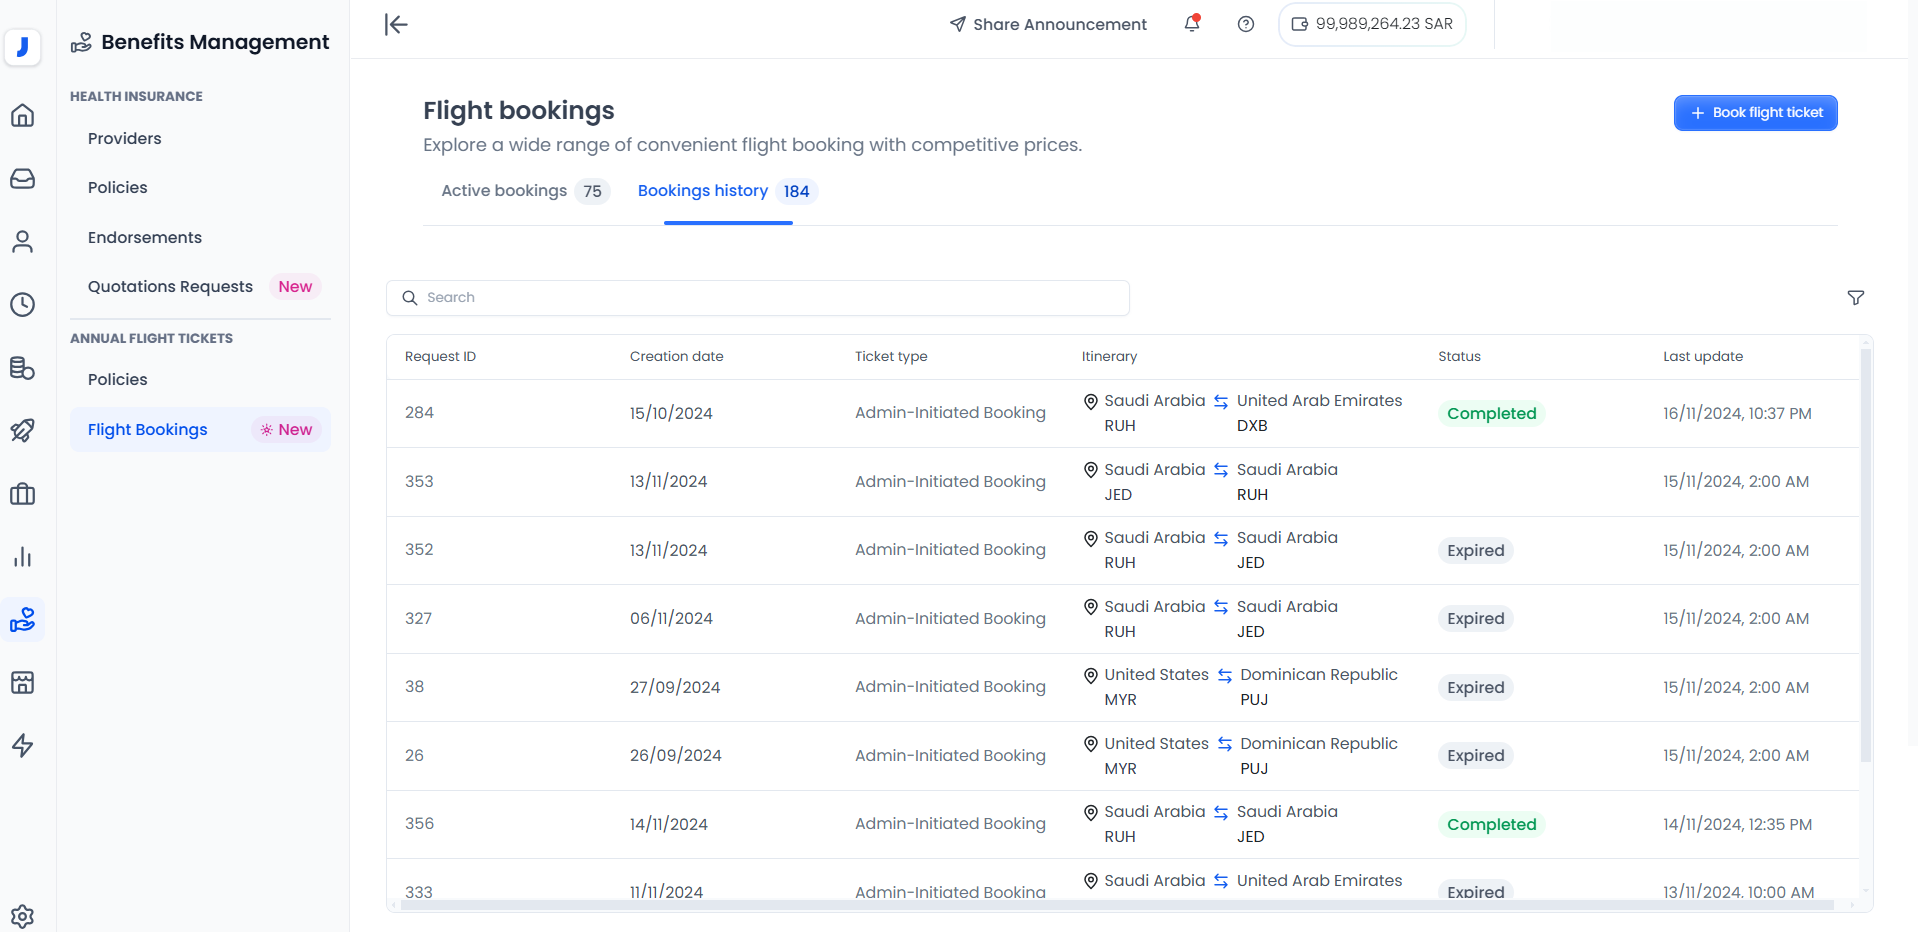Collapse the sidebar using the arrow icon

[396, 24]
